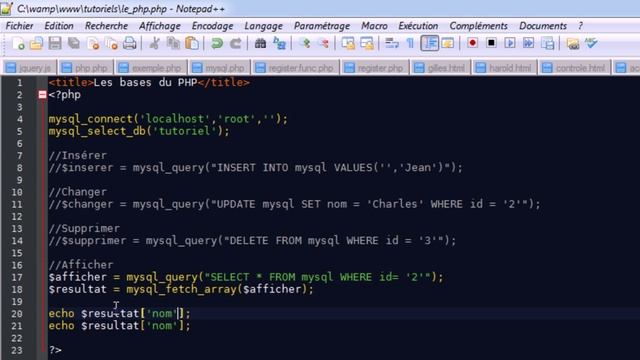Click the green Undo arrow
The height and width of the screenshot is (360, 640).
point(217,43)
